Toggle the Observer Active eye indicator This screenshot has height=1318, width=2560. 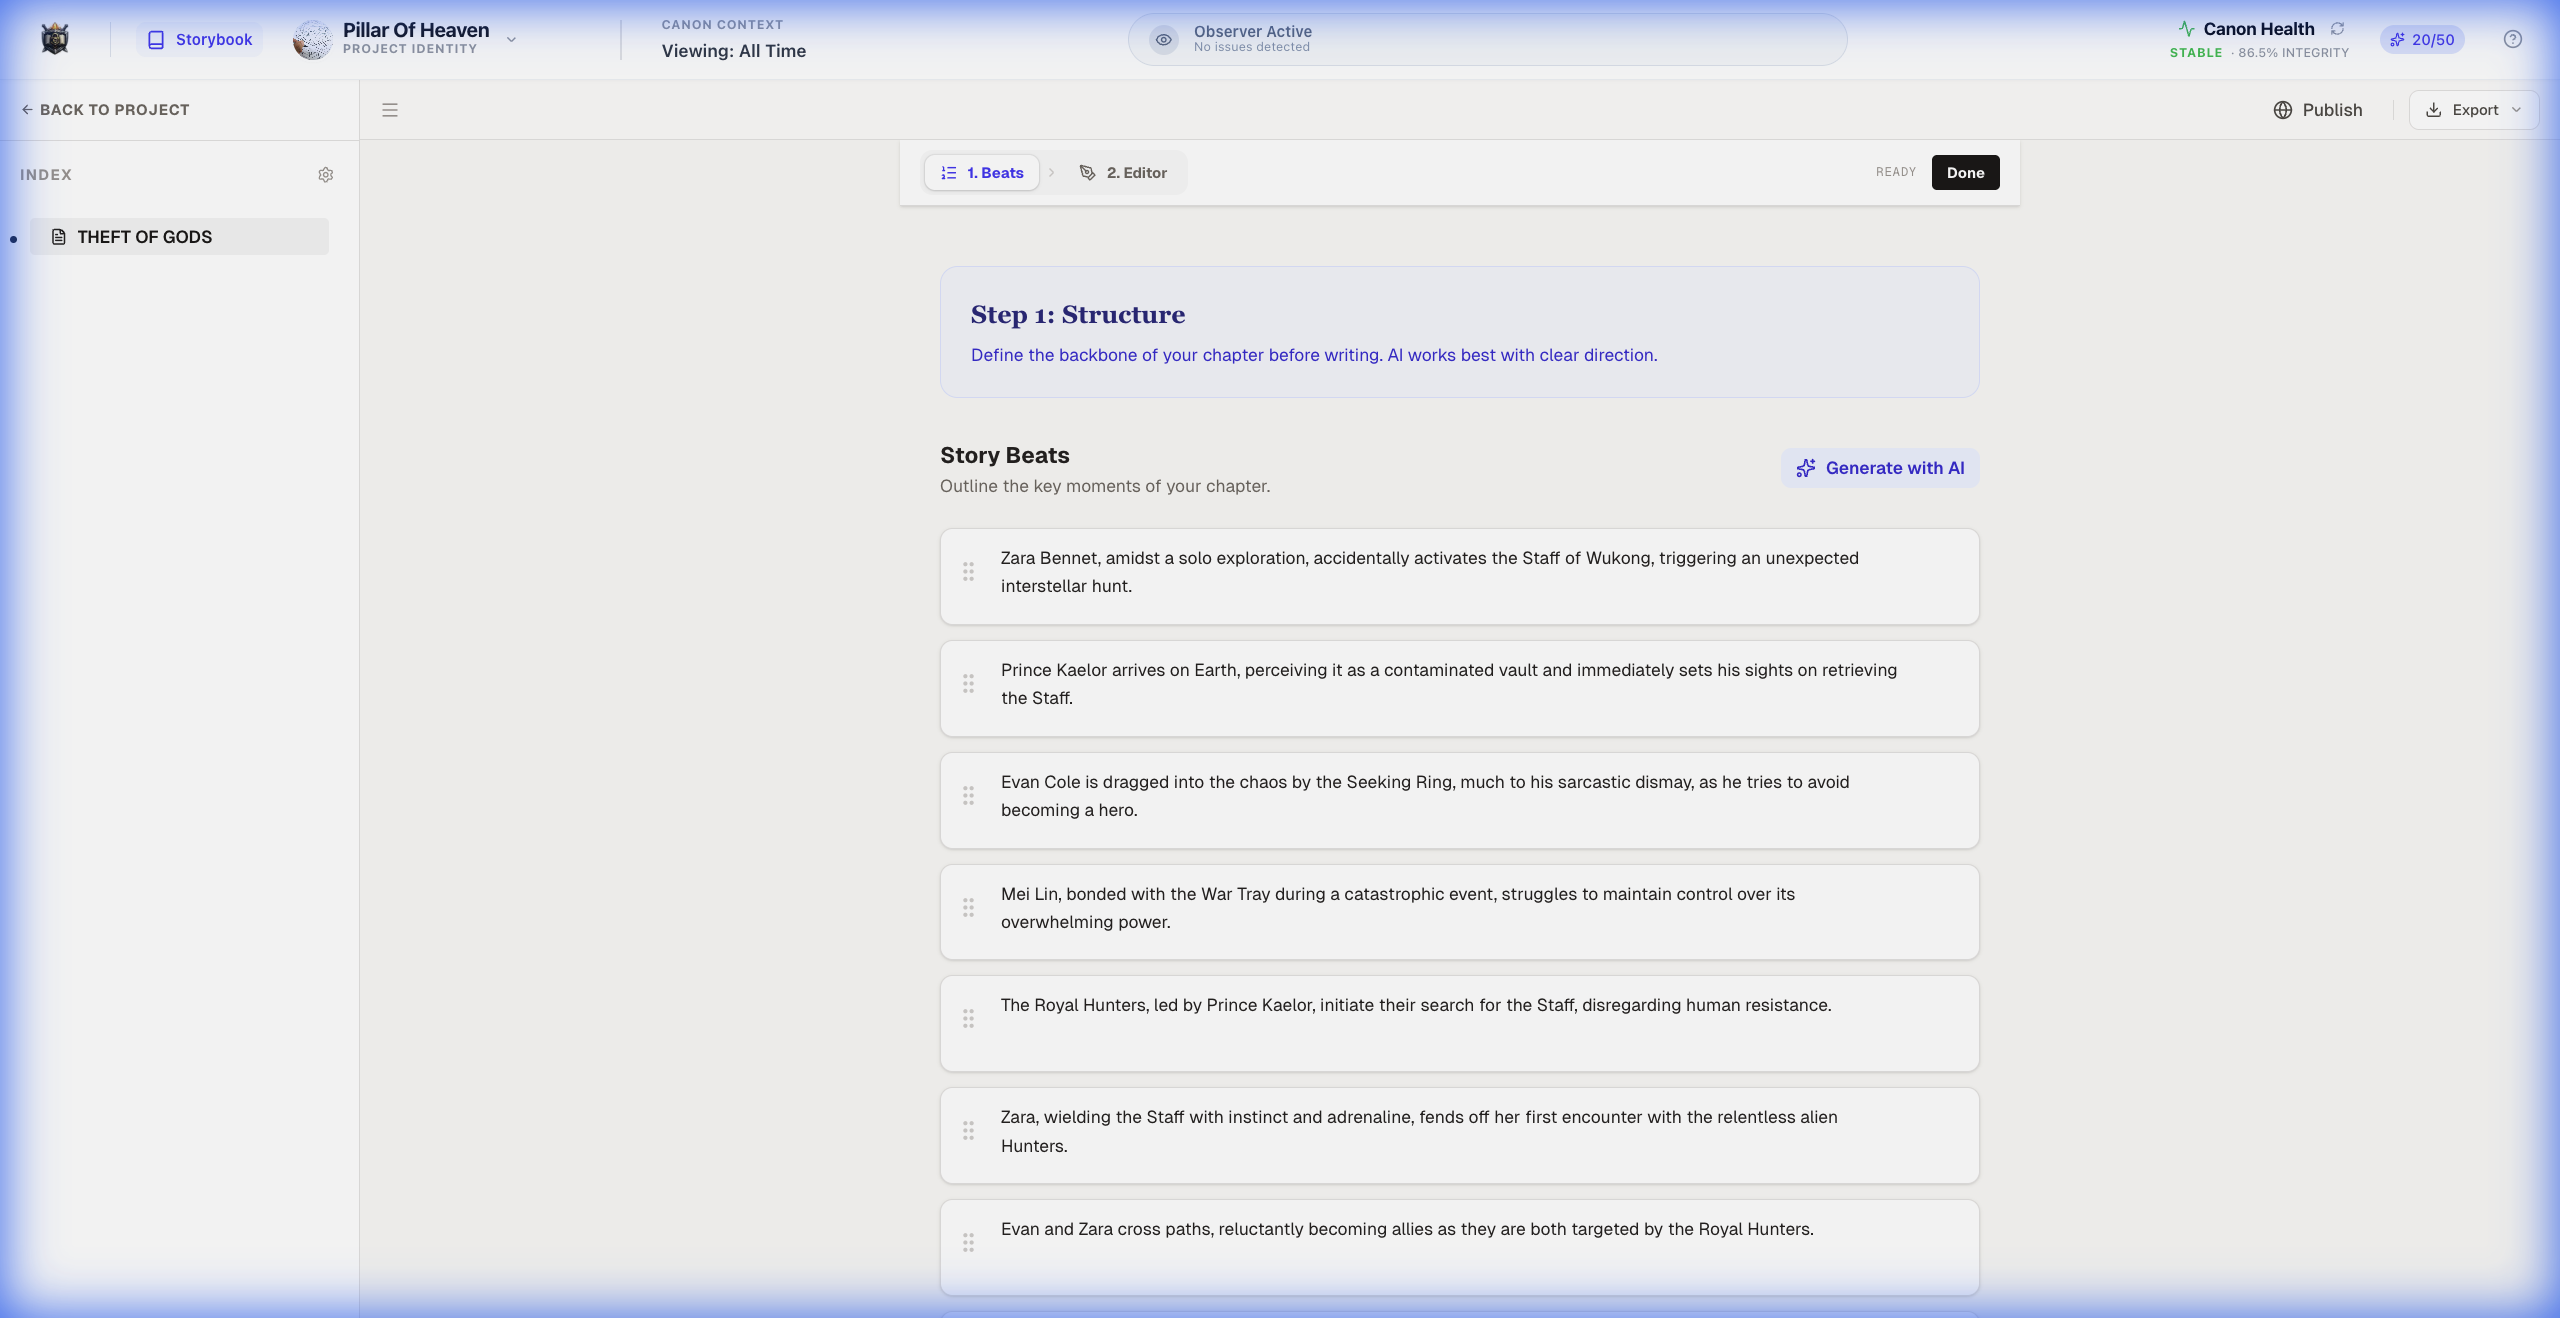tap(1162, 39)
